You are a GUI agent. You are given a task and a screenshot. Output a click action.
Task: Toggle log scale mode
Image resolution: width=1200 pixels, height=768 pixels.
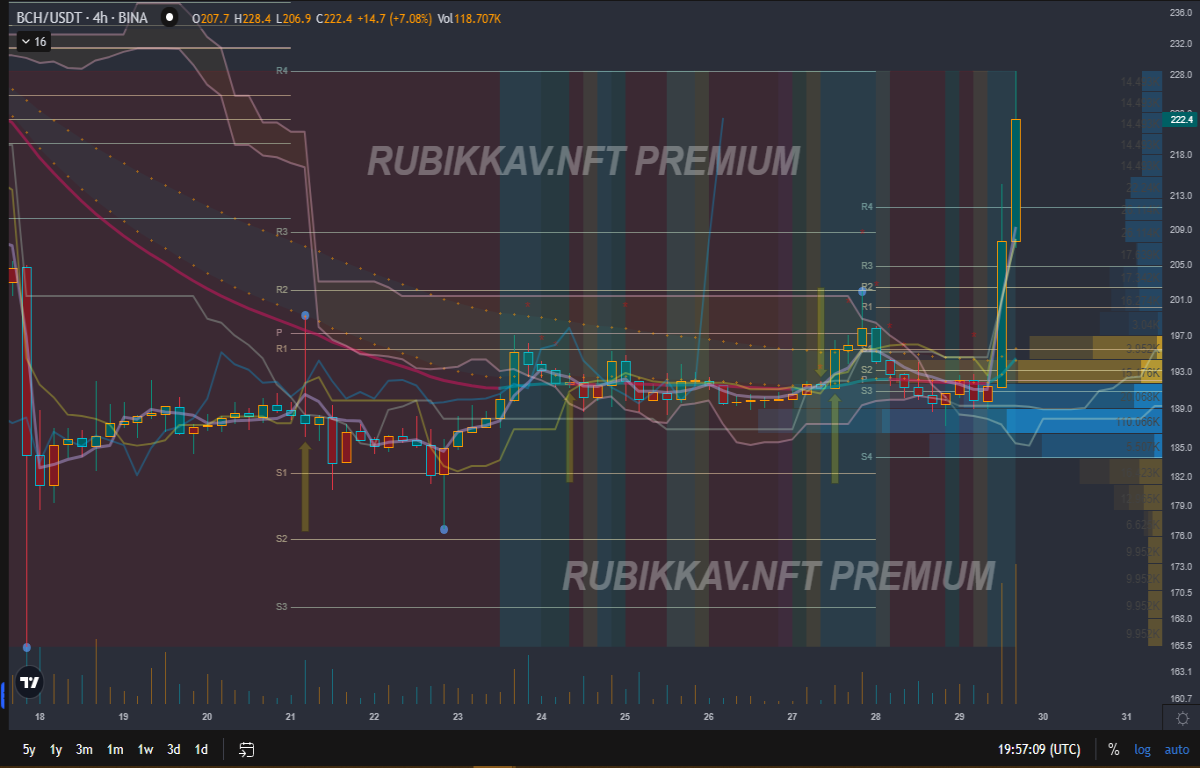pos(1142,749)
